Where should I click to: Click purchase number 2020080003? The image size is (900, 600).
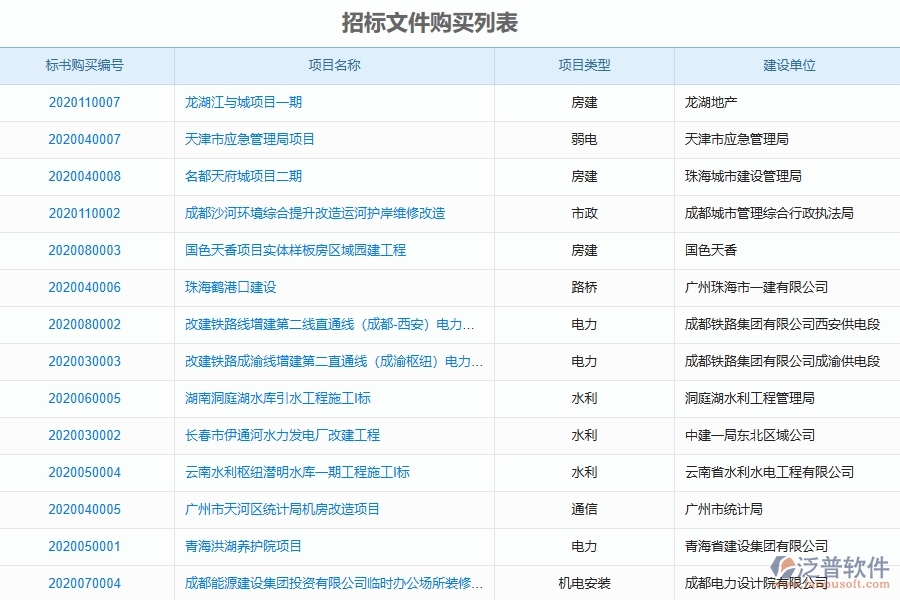point(88,250)
